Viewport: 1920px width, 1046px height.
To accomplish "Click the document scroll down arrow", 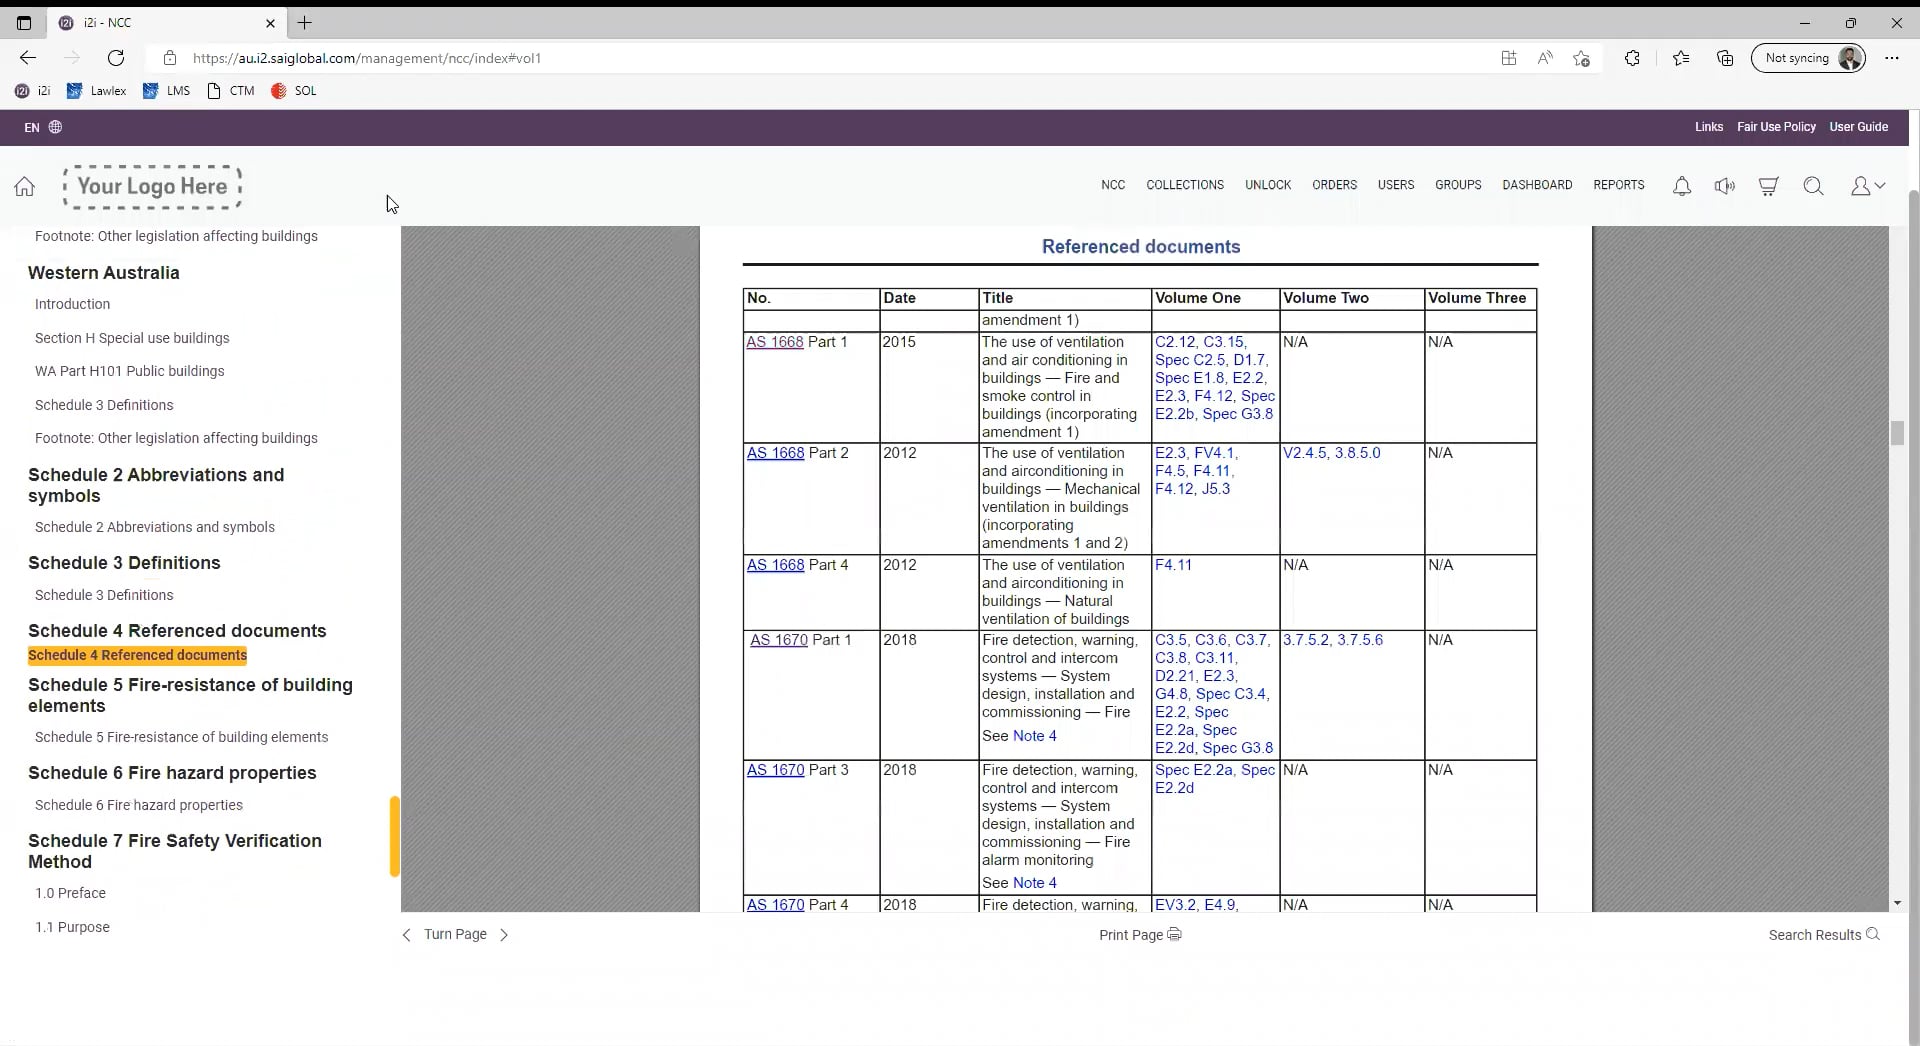I will coord(1897,903).
